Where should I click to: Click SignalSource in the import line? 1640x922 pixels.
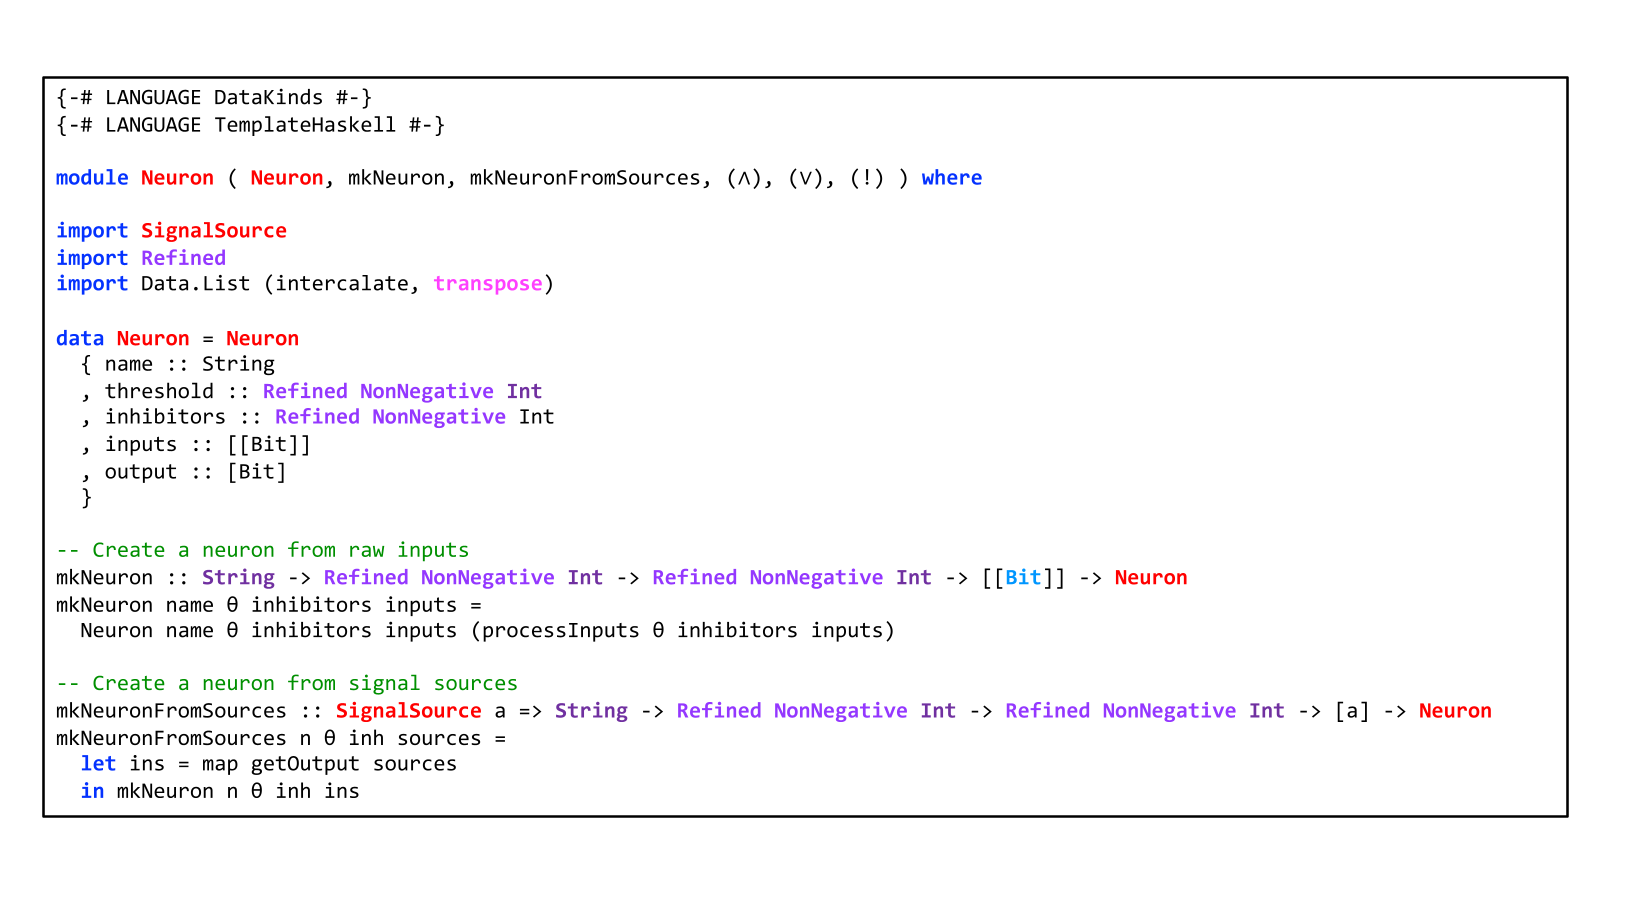point(213,231)
